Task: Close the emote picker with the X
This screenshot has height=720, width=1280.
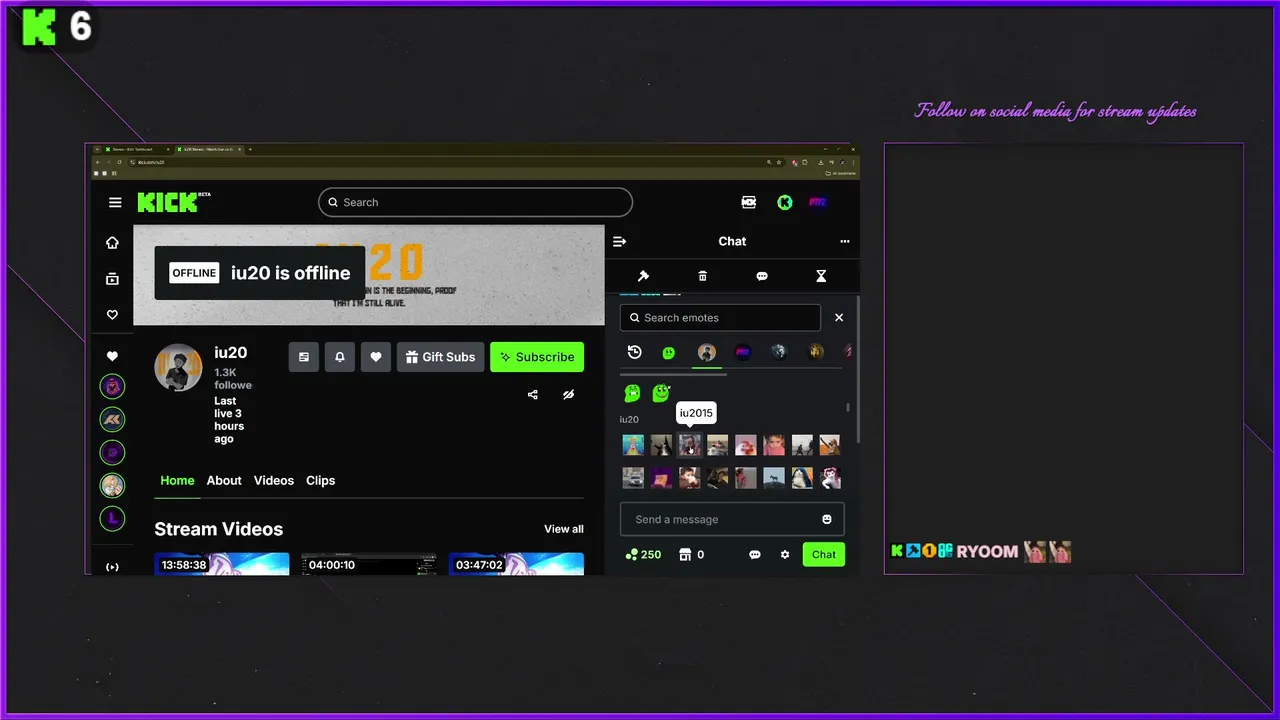Action: coord(839,317)
